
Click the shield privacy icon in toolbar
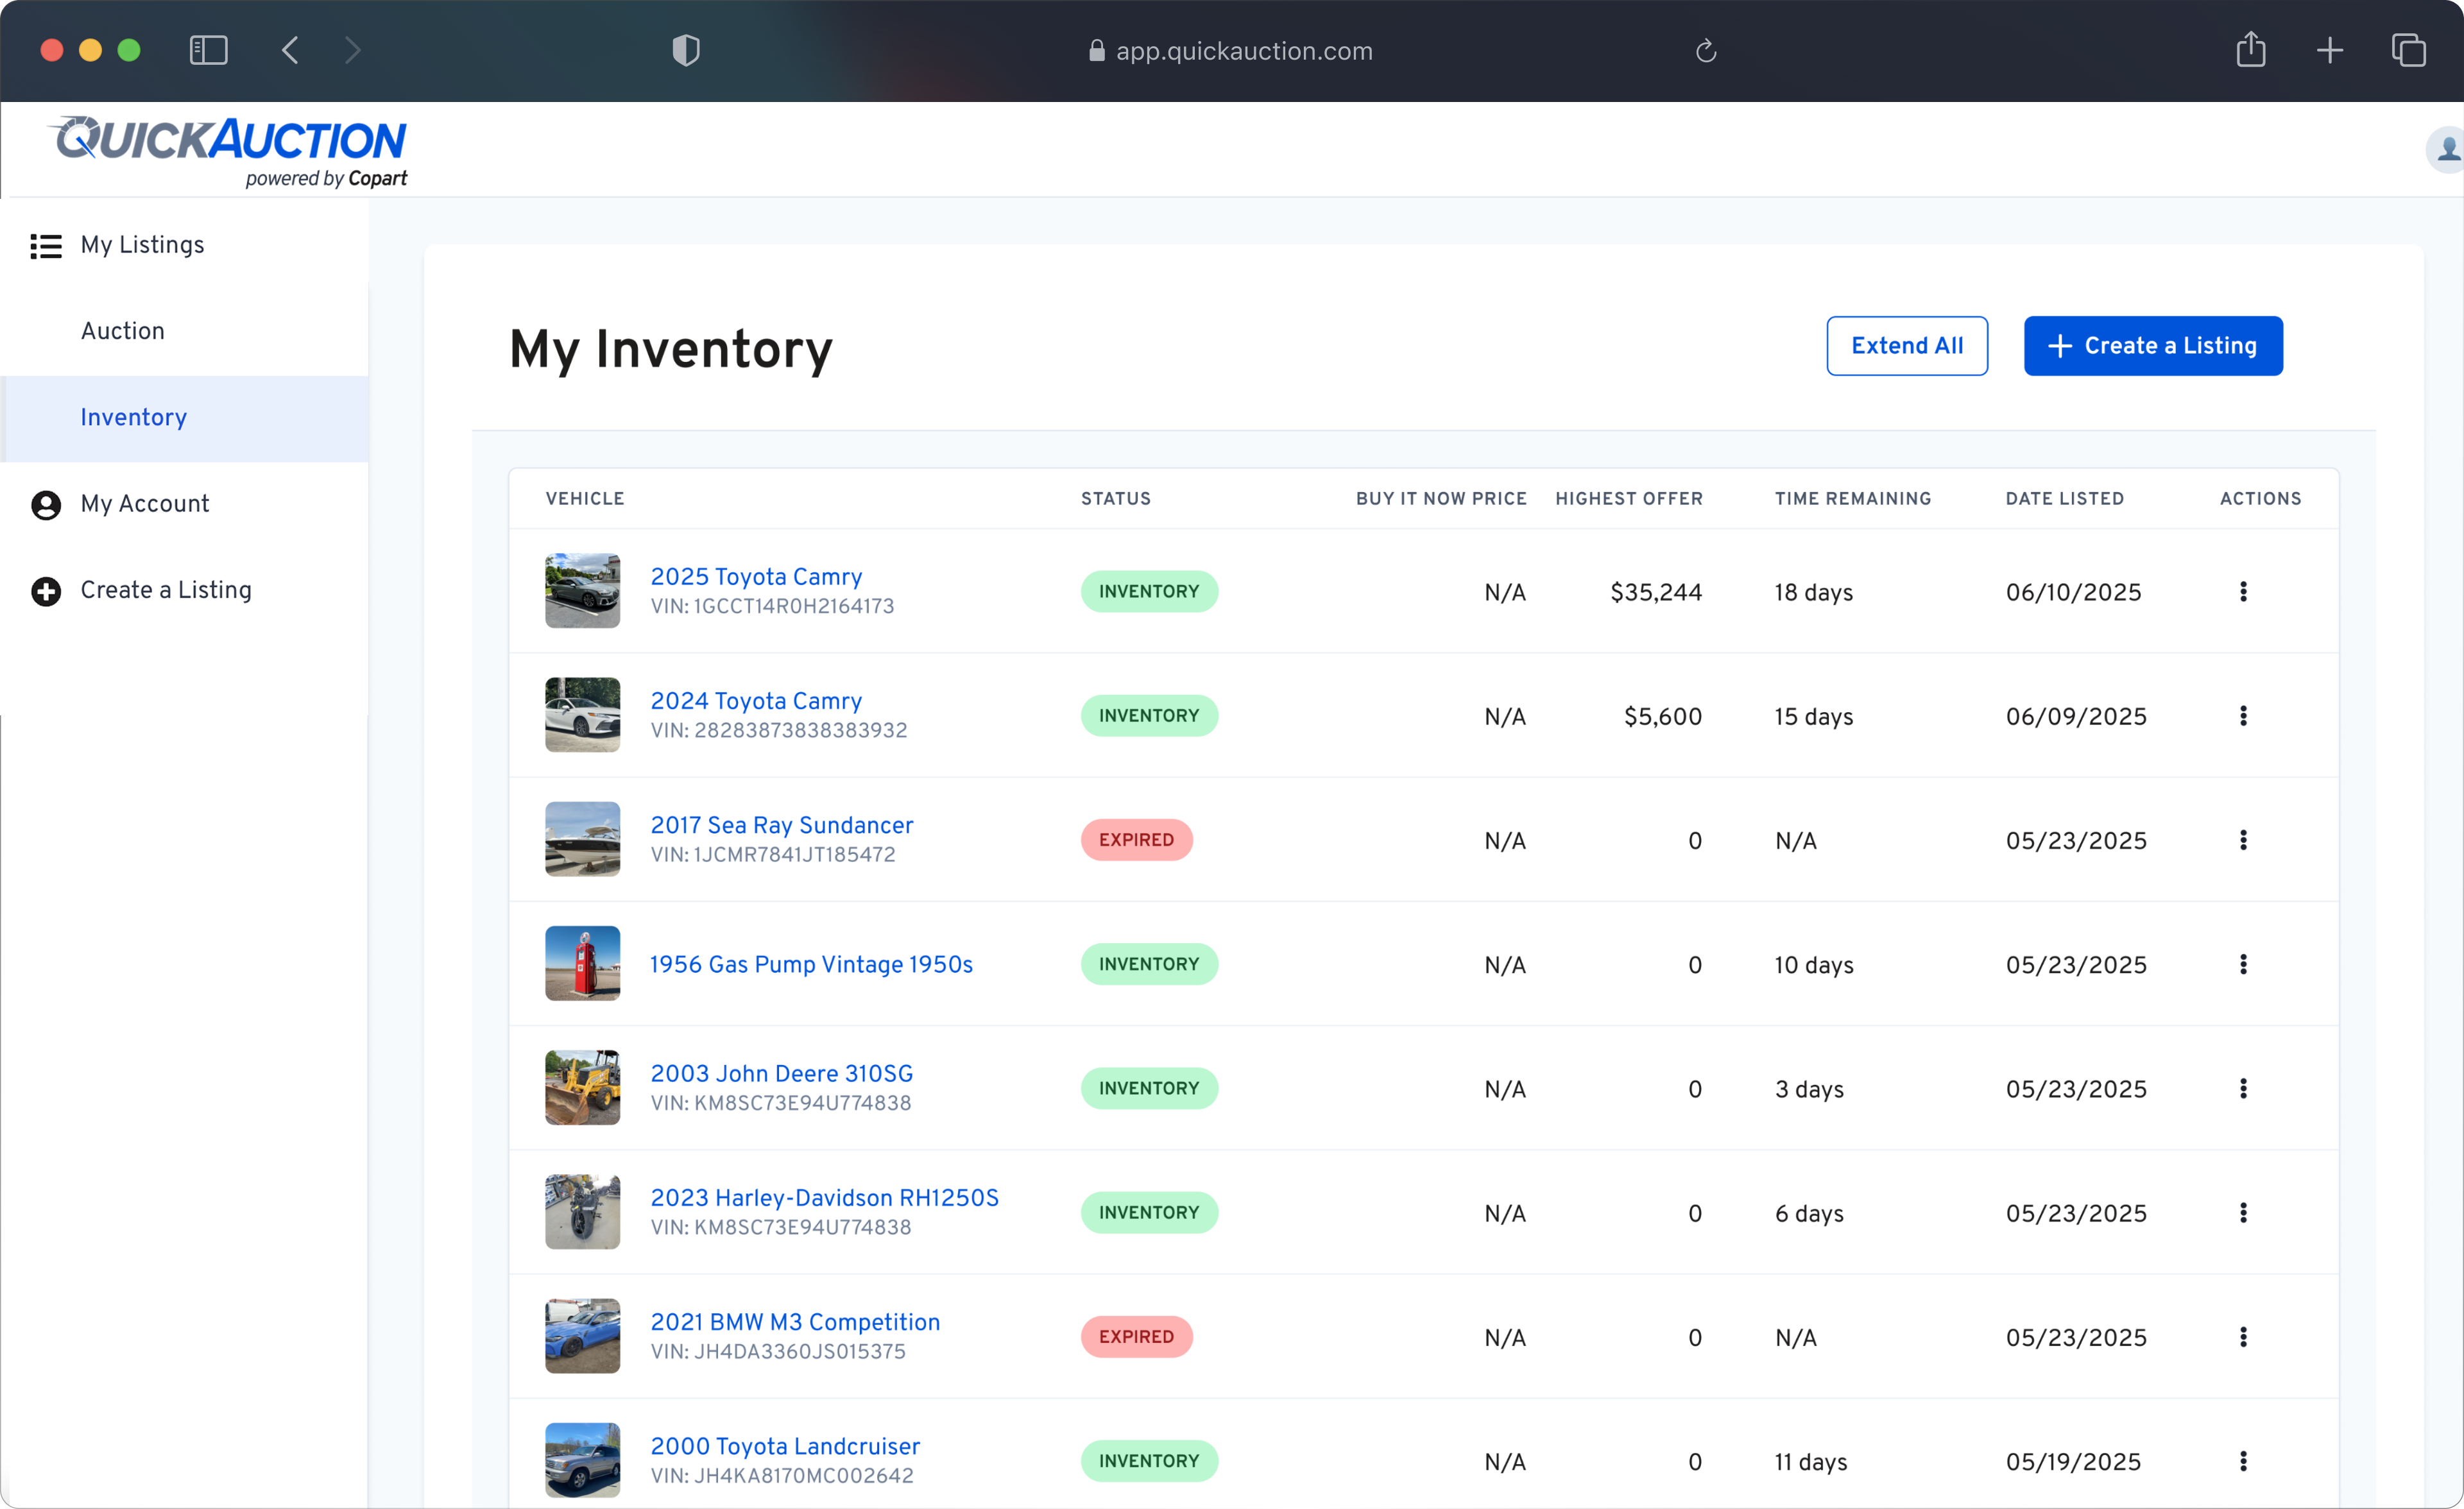pos(685,50)
